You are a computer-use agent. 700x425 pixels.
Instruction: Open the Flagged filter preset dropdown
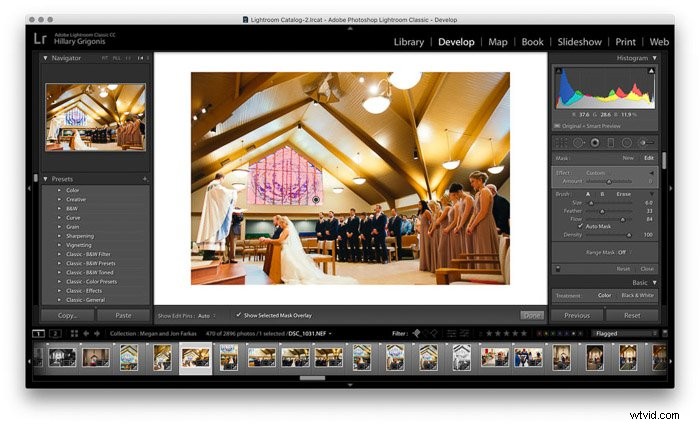coord(624,333)
